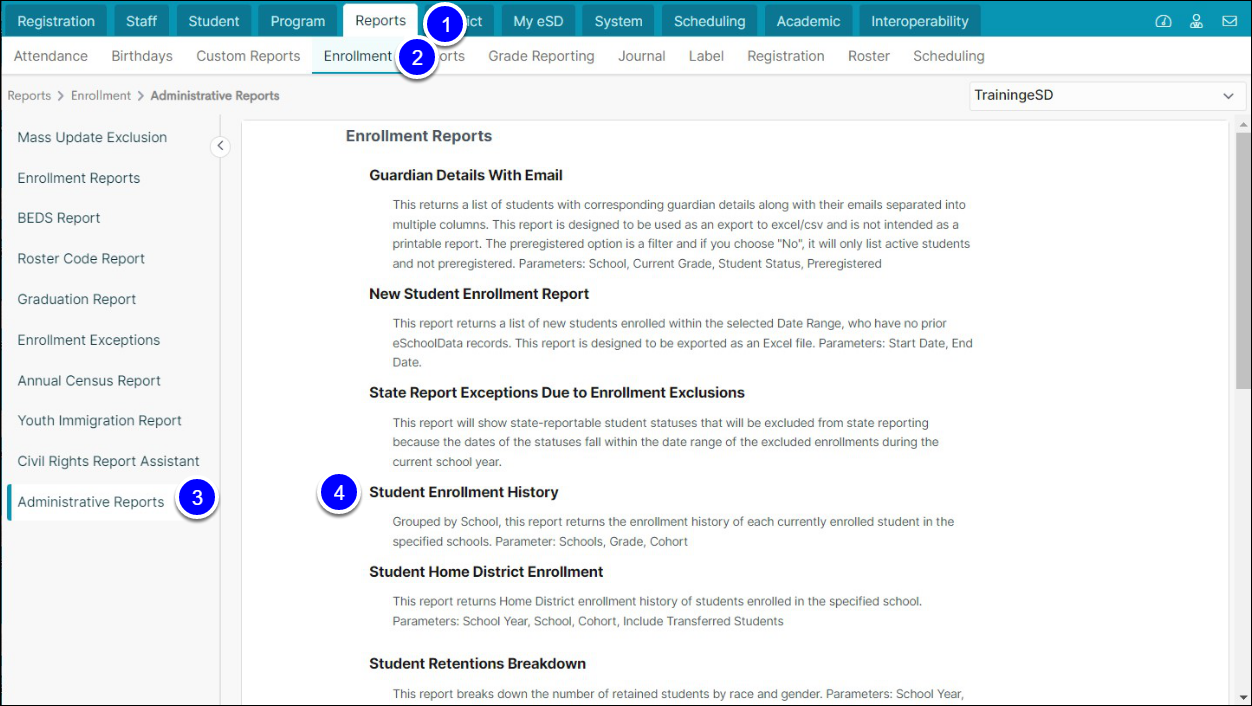This screenshot has height=706, width=1252.
Task: Open the Guardian Details With Email report
Action: tap(466, 175)
